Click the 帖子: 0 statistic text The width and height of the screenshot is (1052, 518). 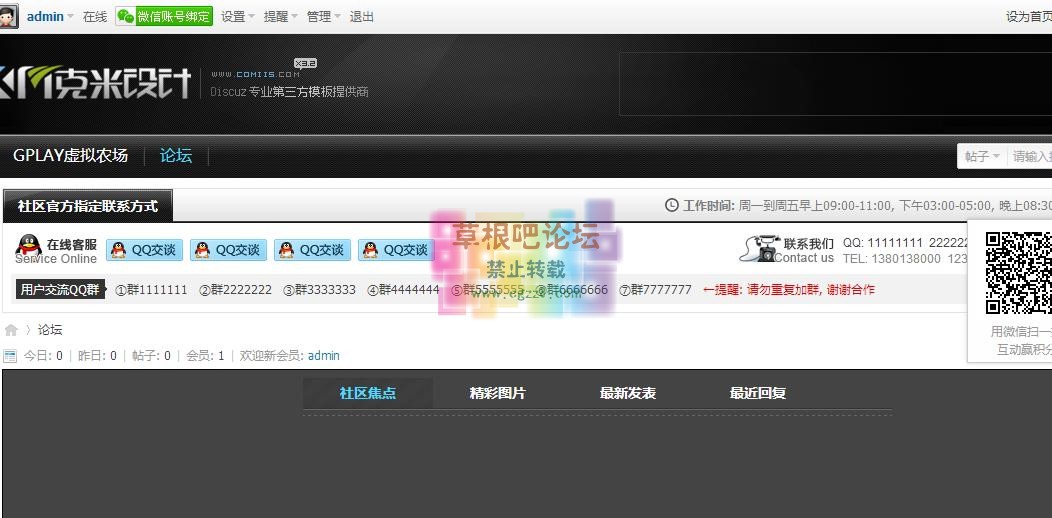coord(151,356)
